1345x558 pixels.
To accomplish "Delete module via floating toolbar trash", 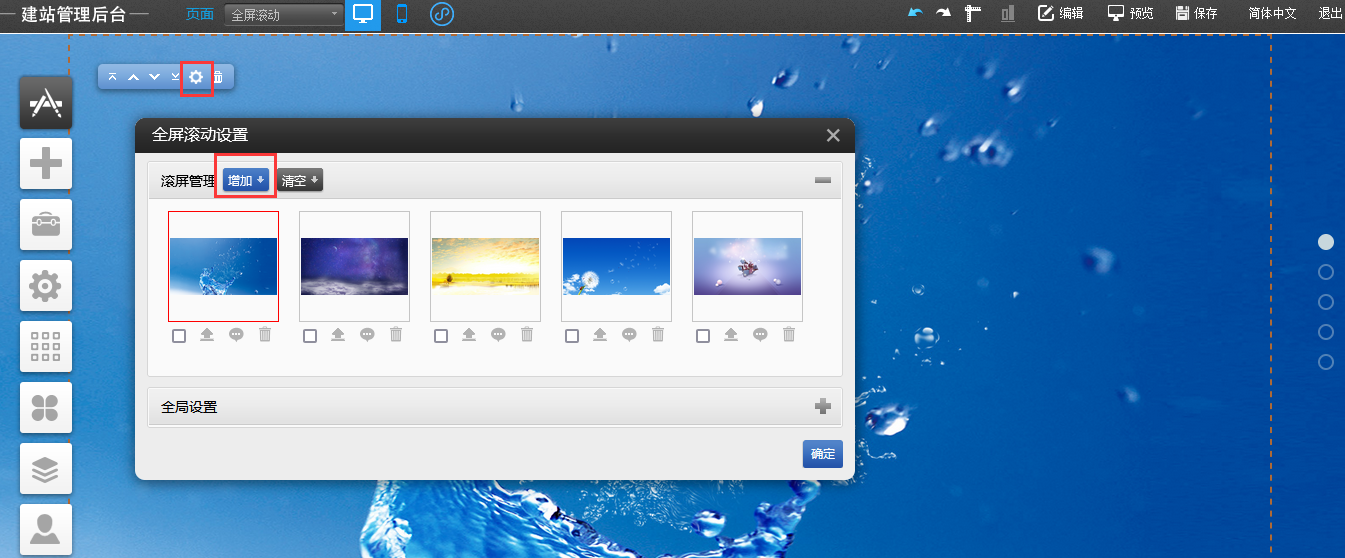I will coord(218,77).
